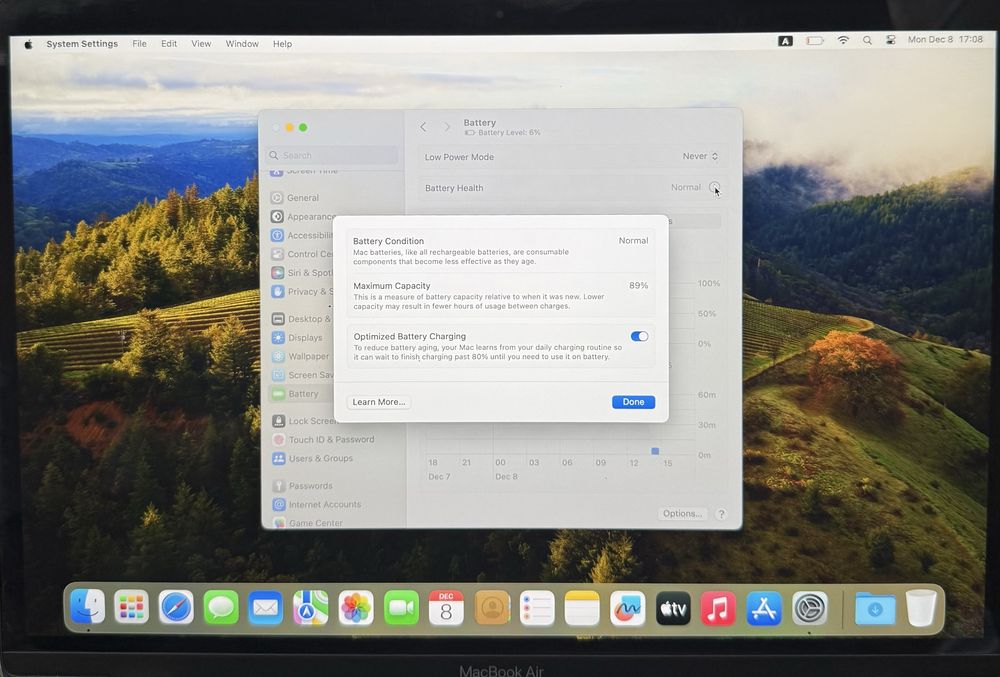Image resolution: width=1000 pixels, height=677 pixels.
Task: Open the View menu
Action: [201, 44]
